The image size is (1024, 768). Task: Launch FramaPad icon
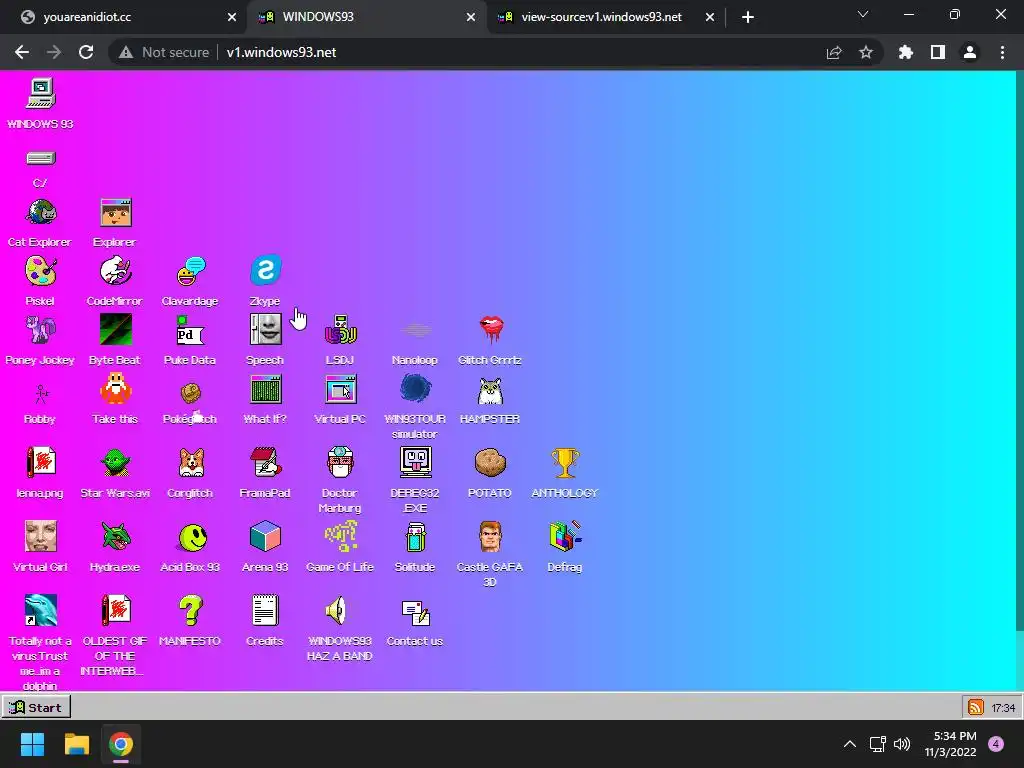pyautogui.click(x=265, y=462)
